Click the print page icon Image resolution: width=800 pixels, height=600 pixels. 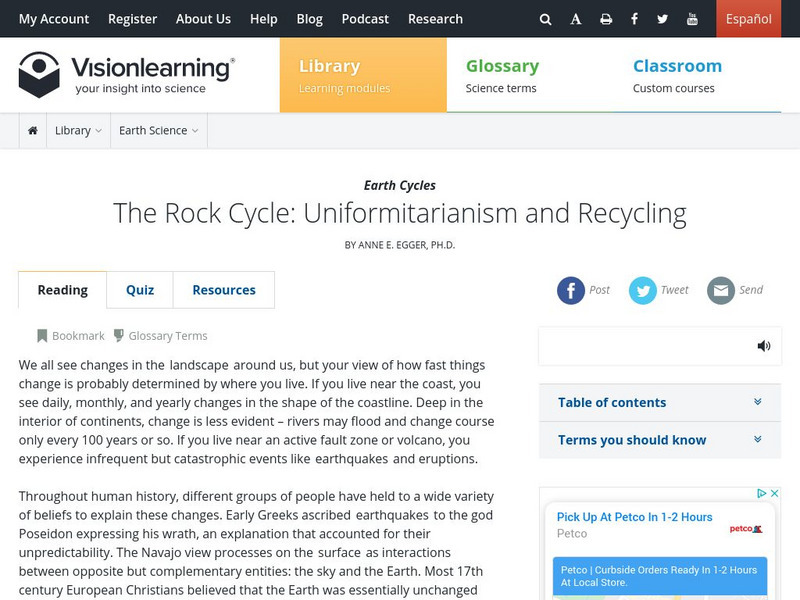pos(606,19)
